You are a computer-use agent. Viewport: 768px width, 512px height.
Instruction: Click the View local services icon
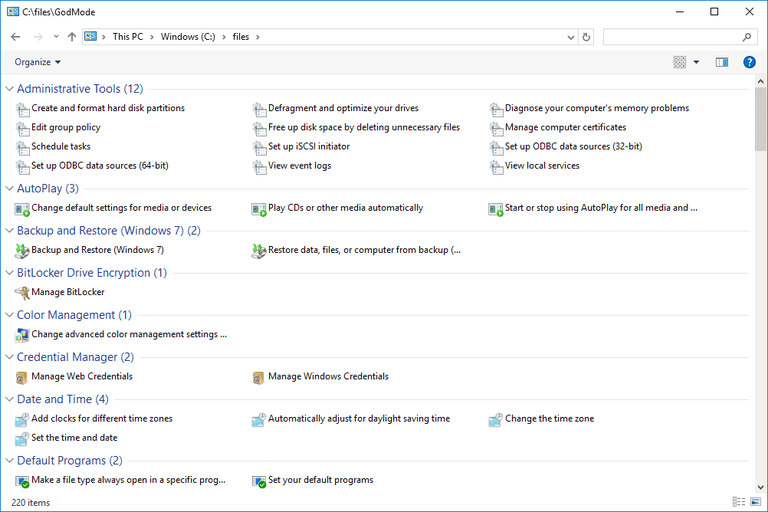(x=496, y=167)
